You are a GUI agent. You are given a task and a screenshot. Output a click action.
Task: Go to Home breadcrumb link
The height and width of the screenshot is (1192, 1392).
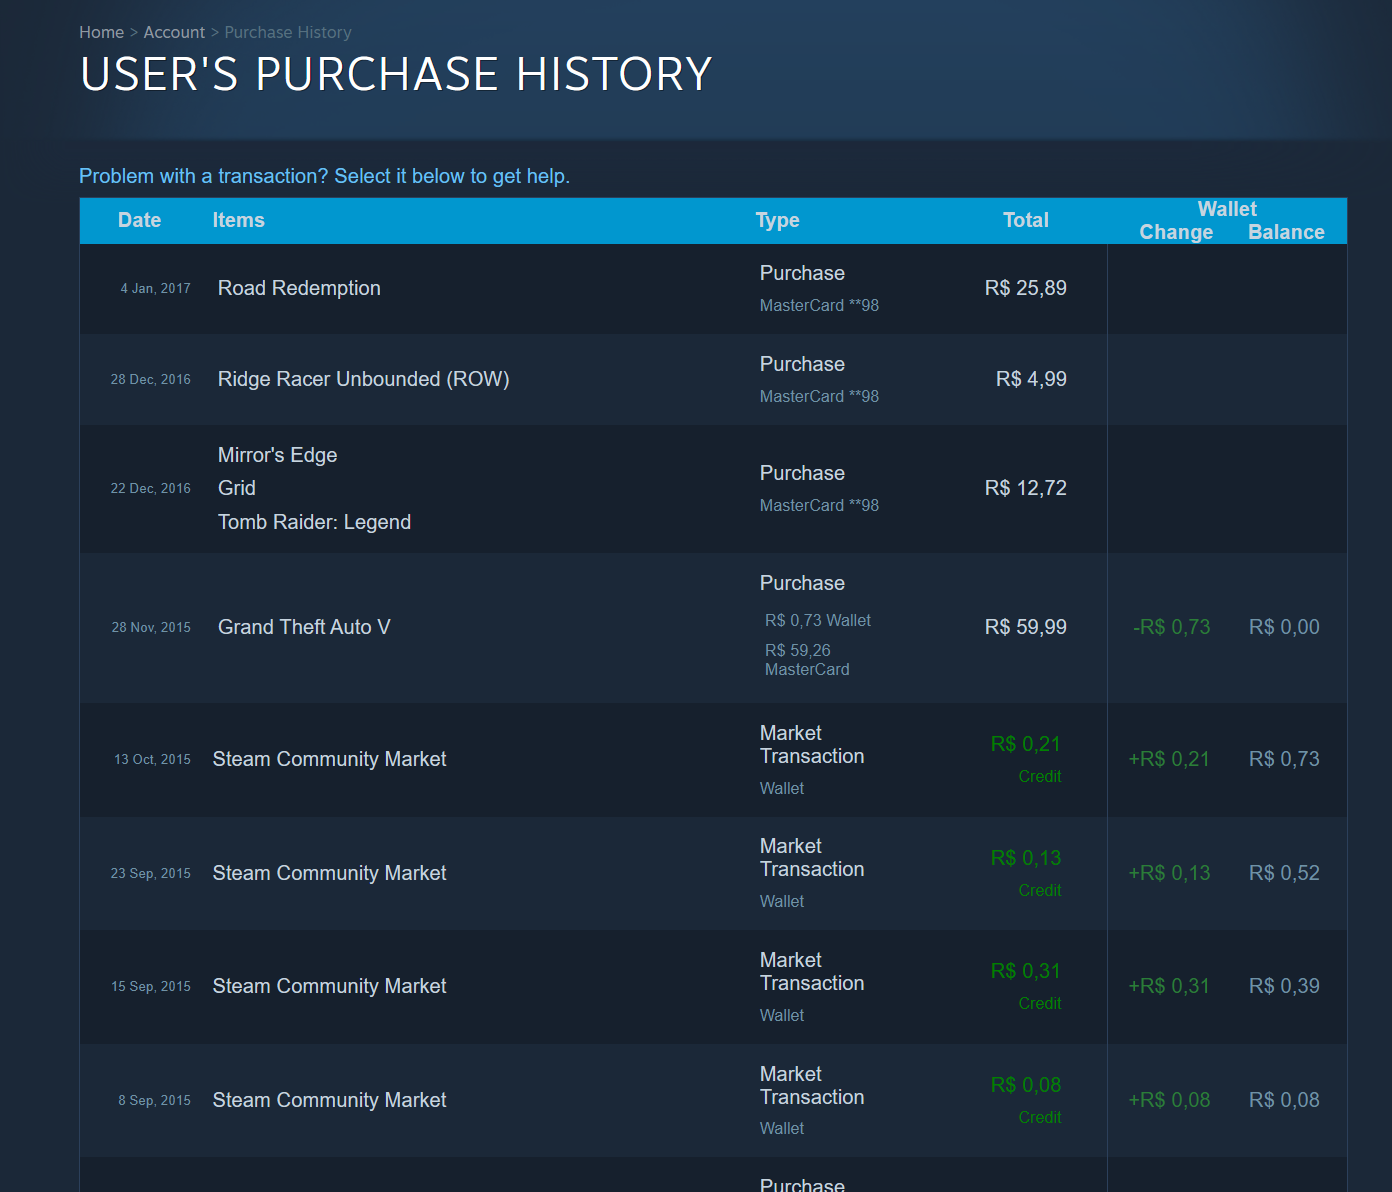(101, 32)
